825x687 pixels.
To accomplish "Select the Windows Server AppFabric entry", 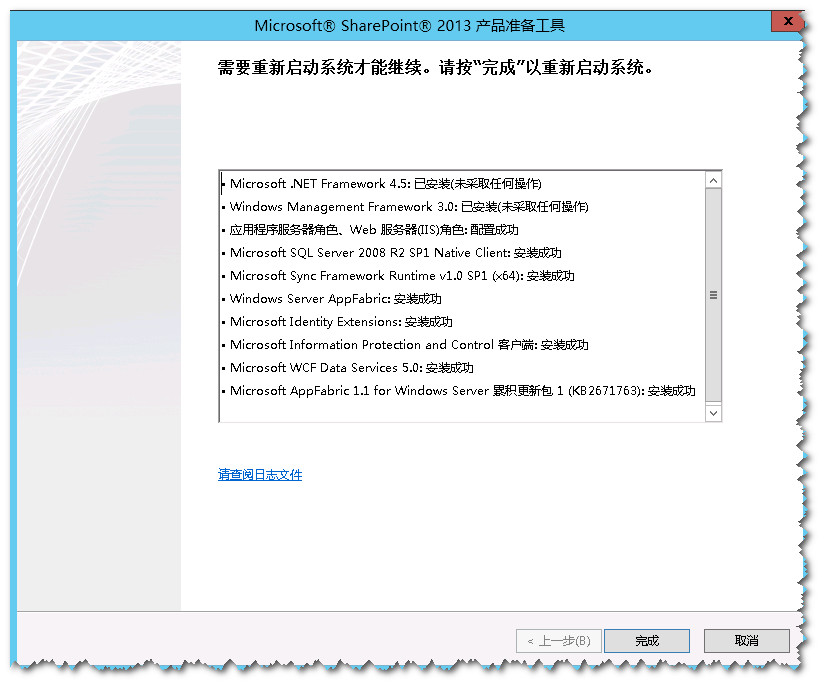I will tap(335, 299).
